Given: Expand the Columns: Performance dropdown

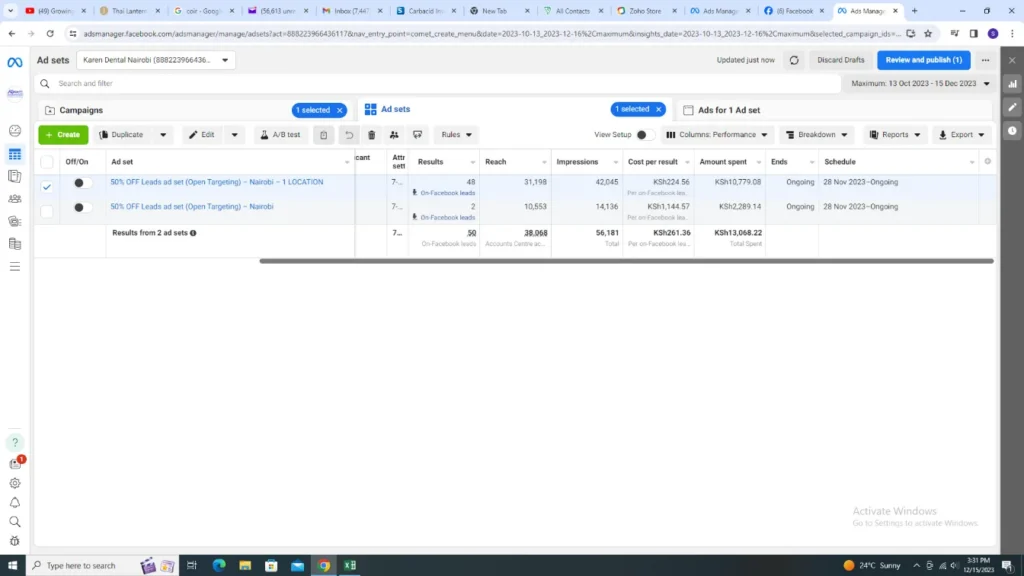Looking at the screenshot, I should [717, 135].
